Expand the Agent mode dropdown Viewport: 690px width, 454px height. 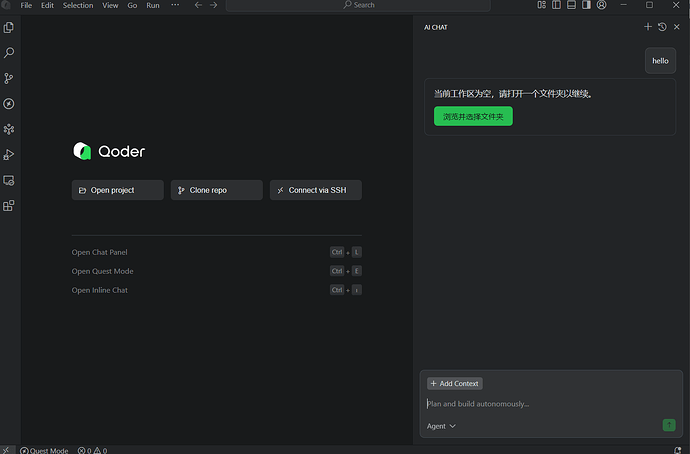click(x=441, y=426)
